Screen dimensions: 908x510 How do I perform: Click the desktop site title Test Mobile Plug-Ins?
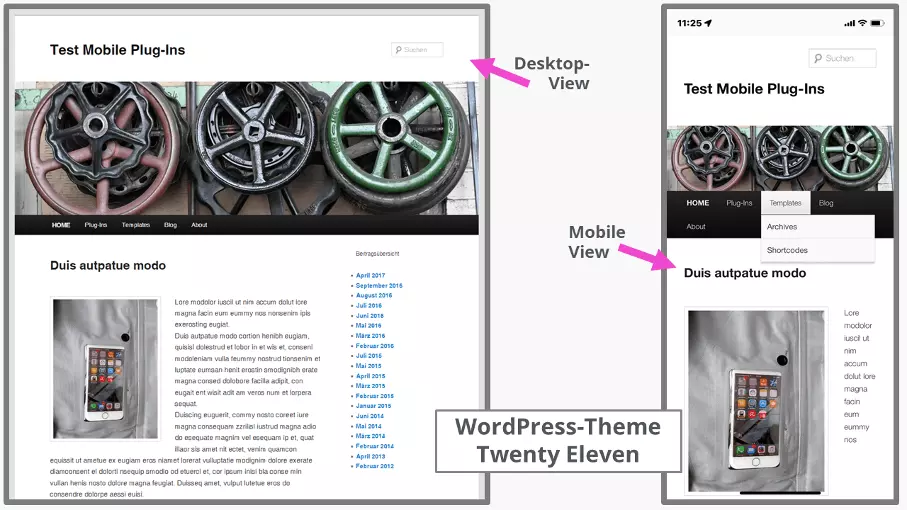[117, 50]
